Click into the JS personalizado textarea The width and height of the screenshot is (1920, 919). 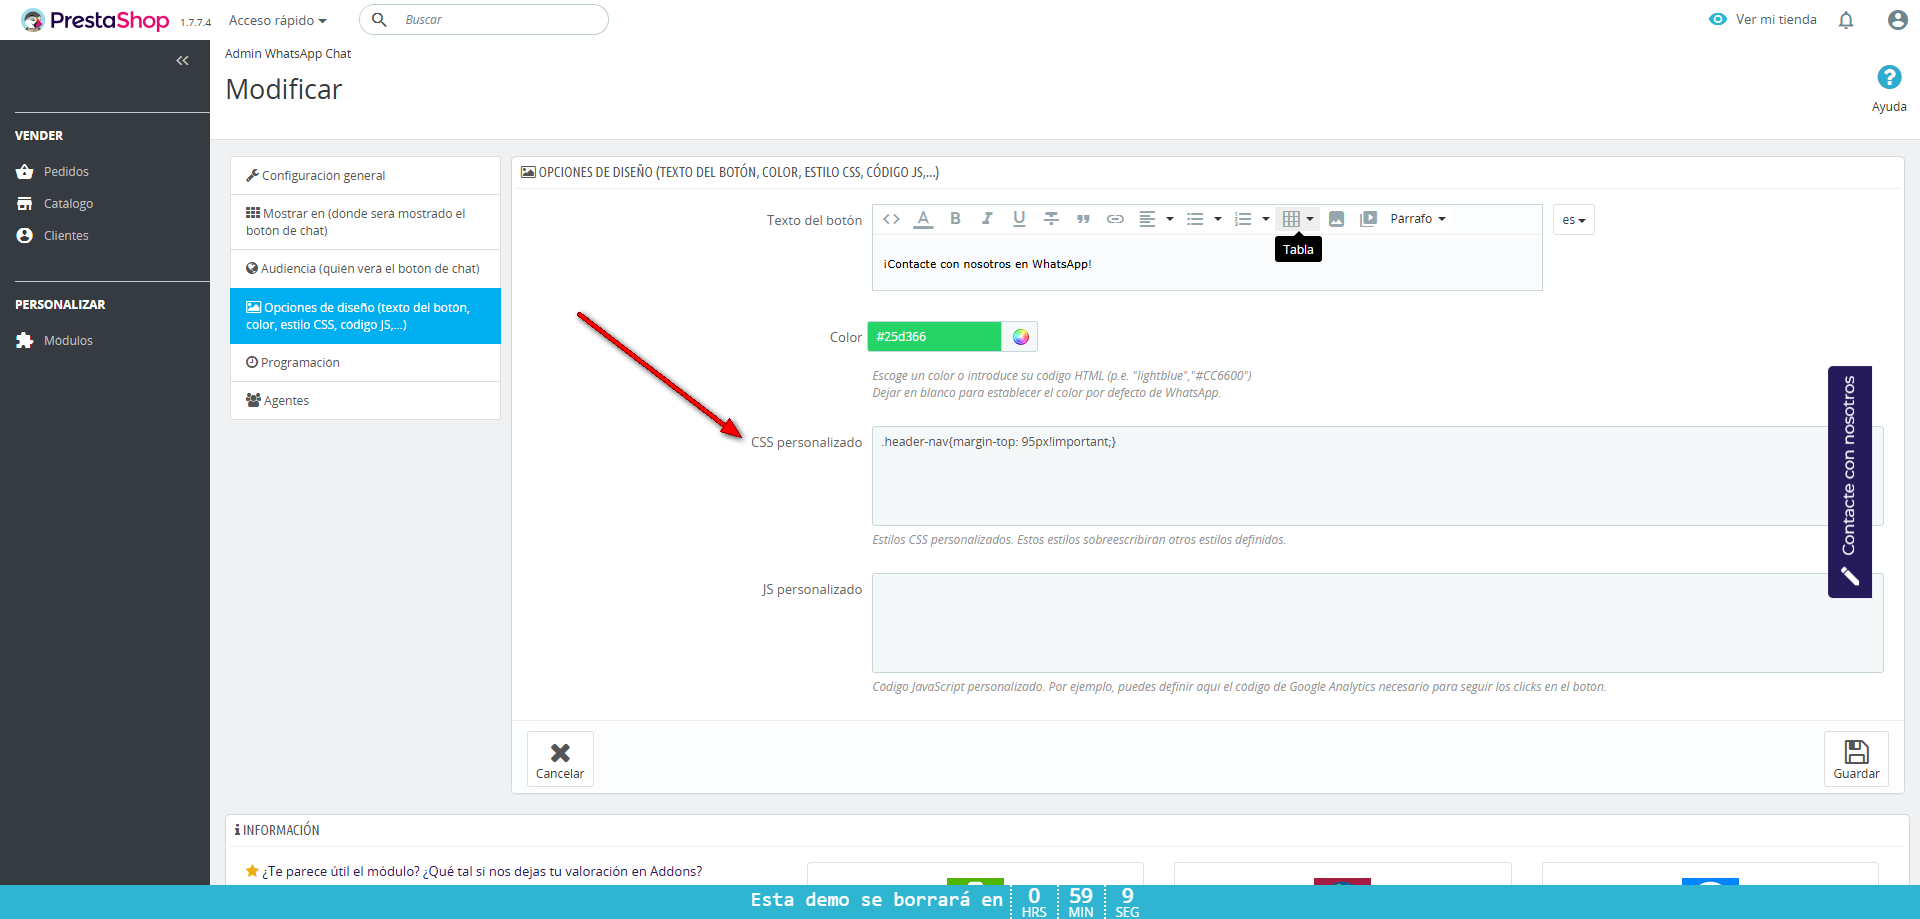tap(1377, 623)
